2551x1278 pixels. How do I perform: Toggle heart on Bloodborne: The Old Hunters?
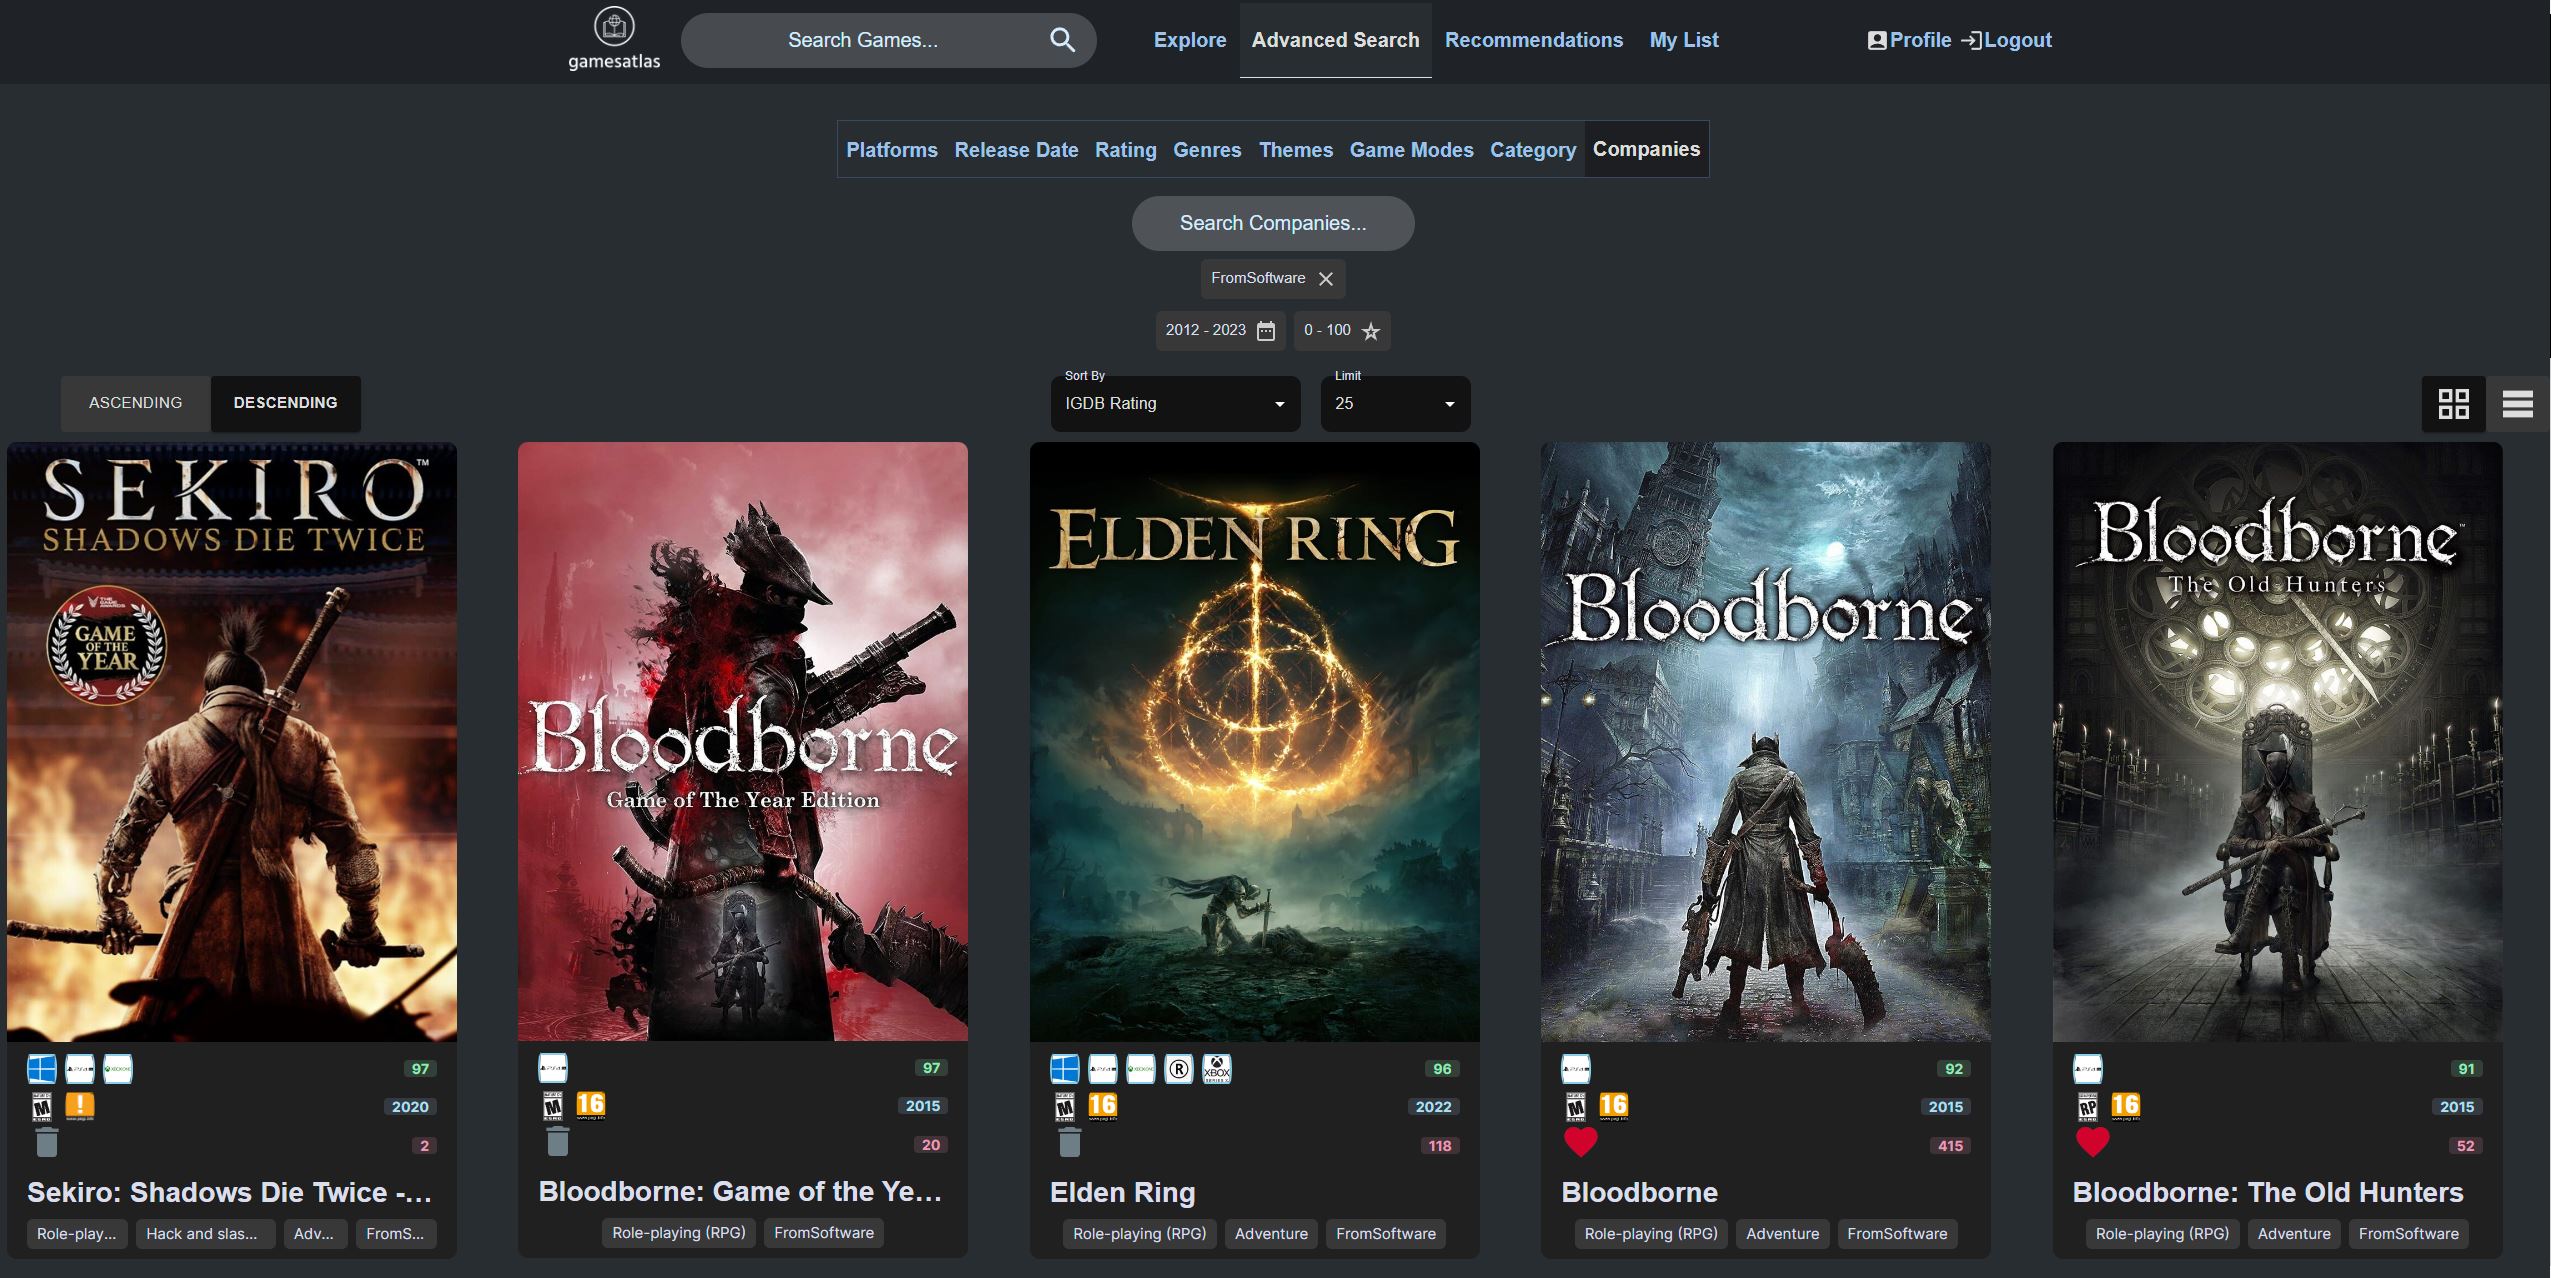click(x=2092, y=1142)
